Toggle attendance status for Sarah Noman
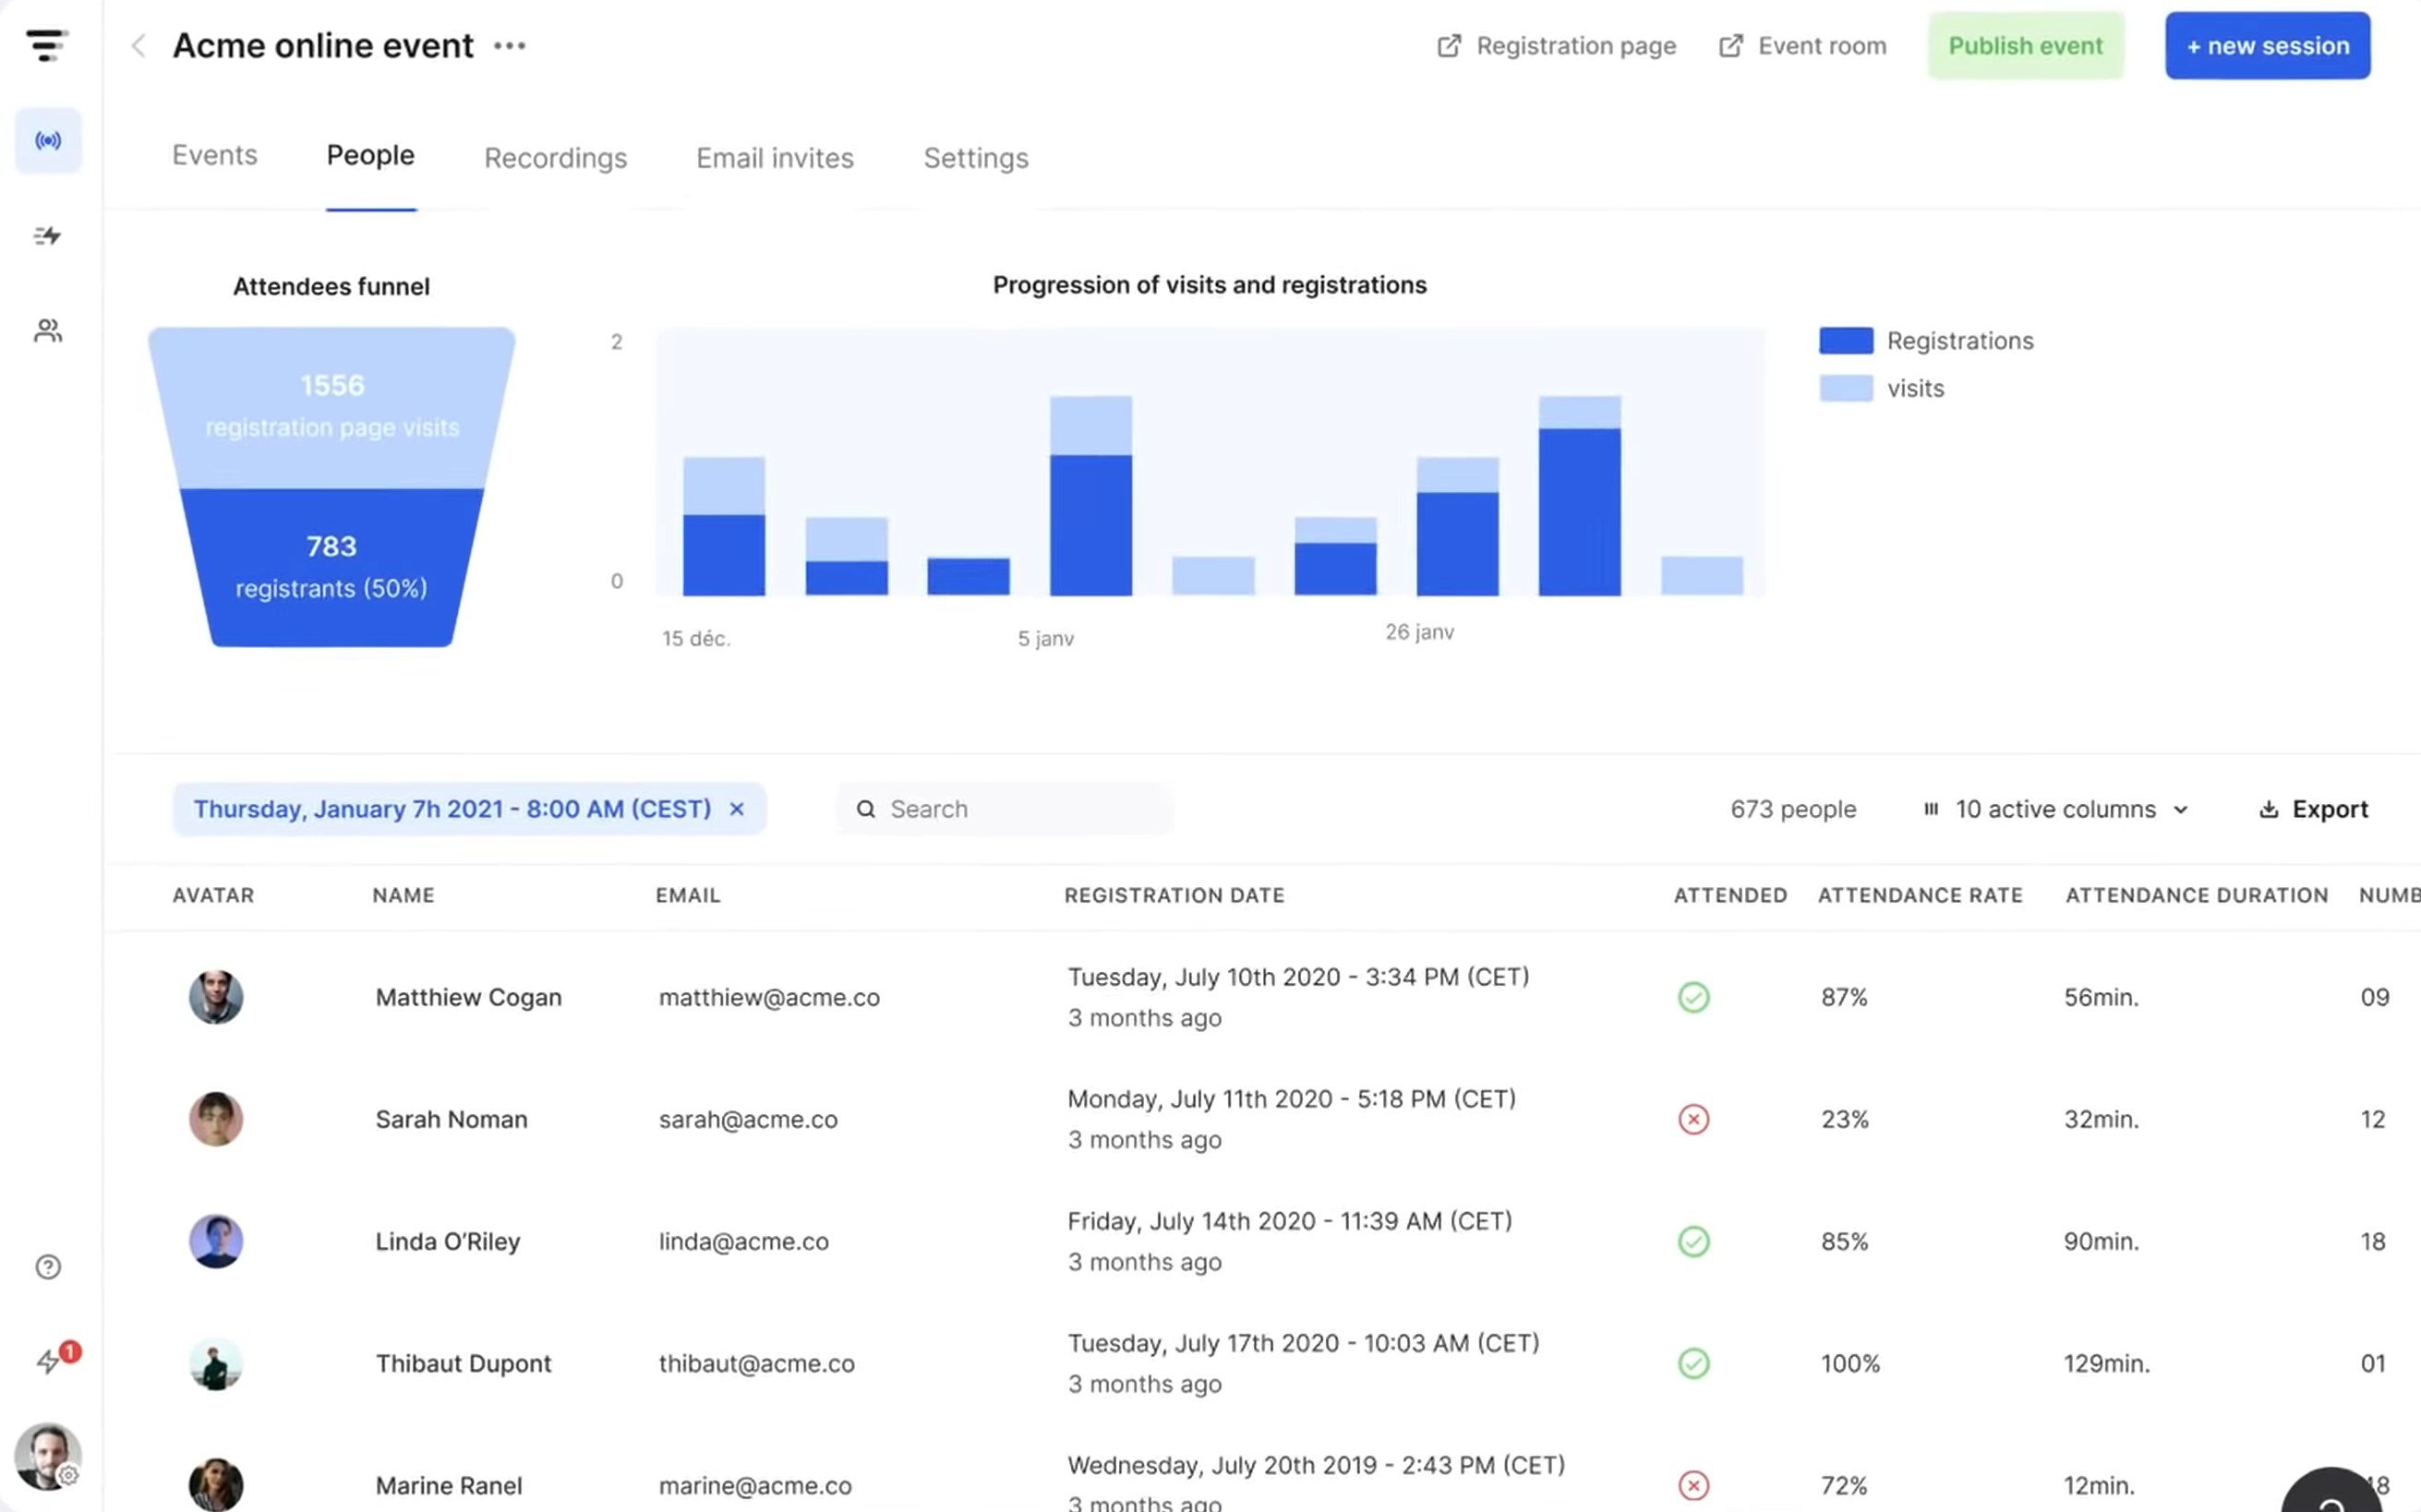2421x1512 pixels. (1692, 1119)
